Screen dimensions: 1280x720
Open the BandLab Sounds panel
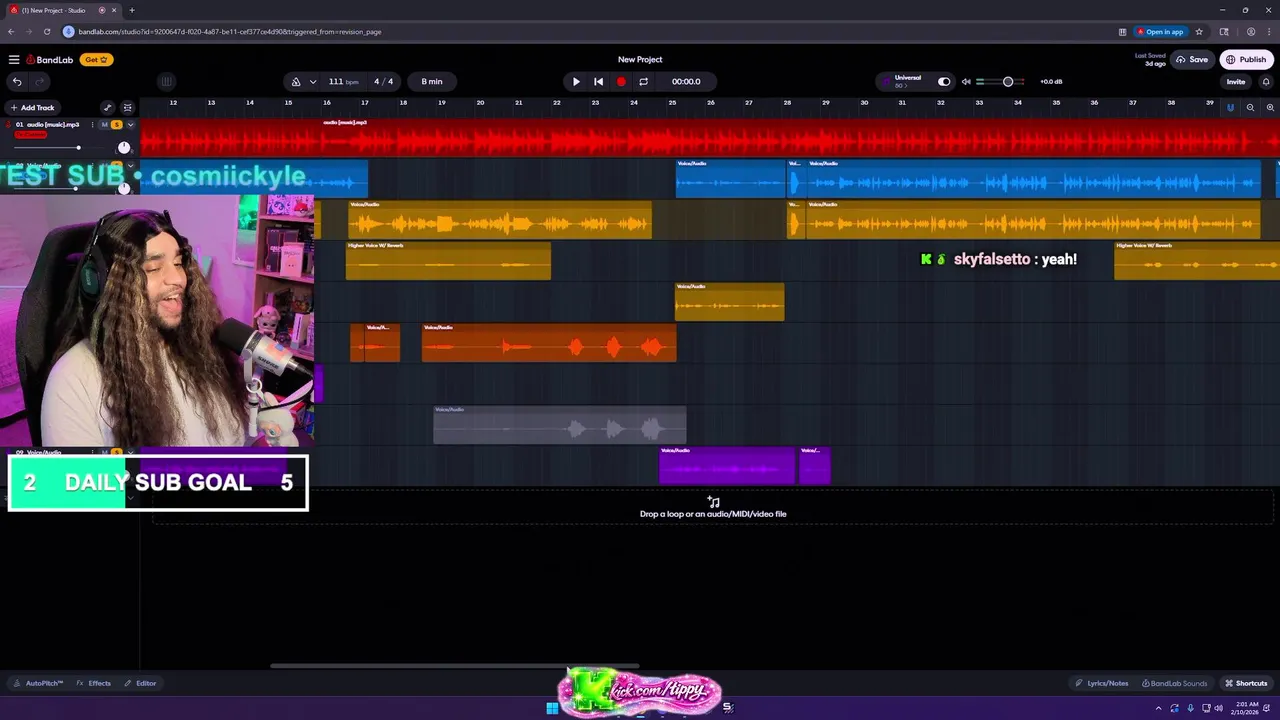(x=1174, y=683)
